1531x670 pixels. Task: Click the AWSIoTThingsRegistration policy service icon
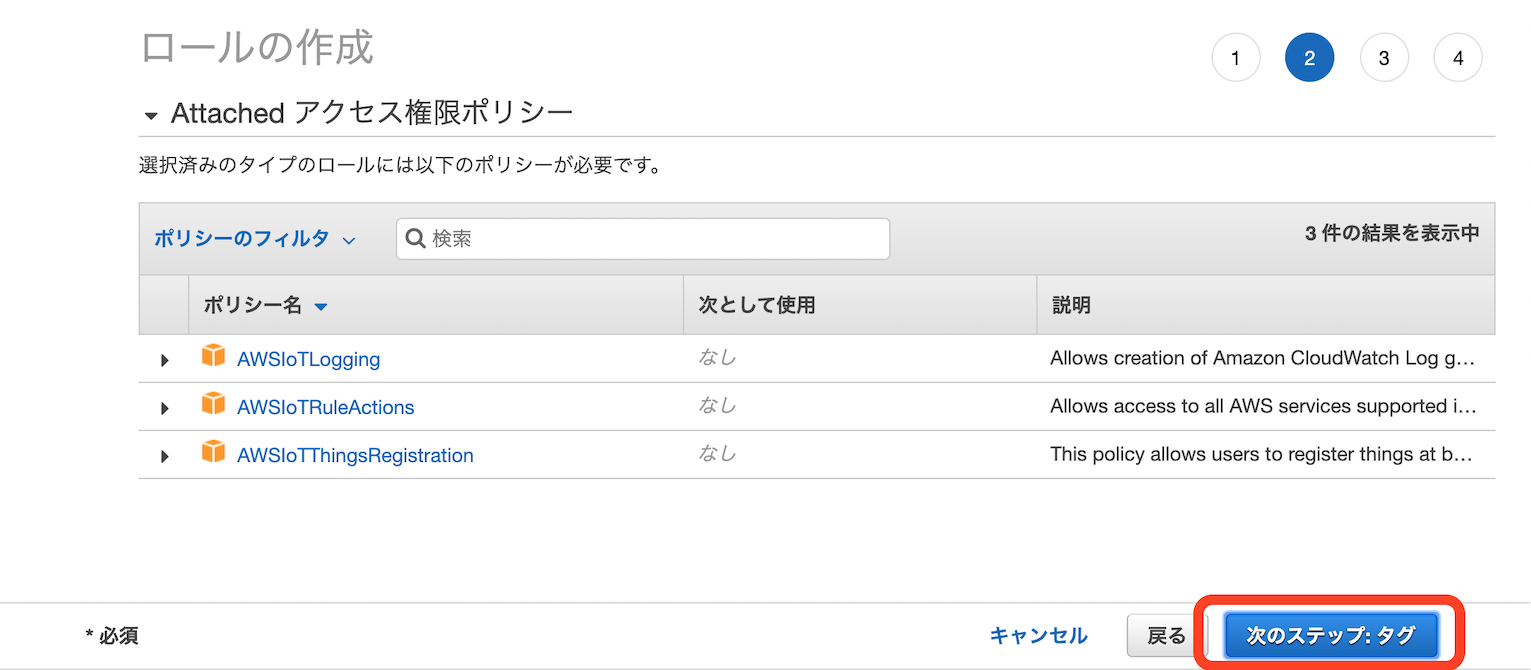click(214, 455)
